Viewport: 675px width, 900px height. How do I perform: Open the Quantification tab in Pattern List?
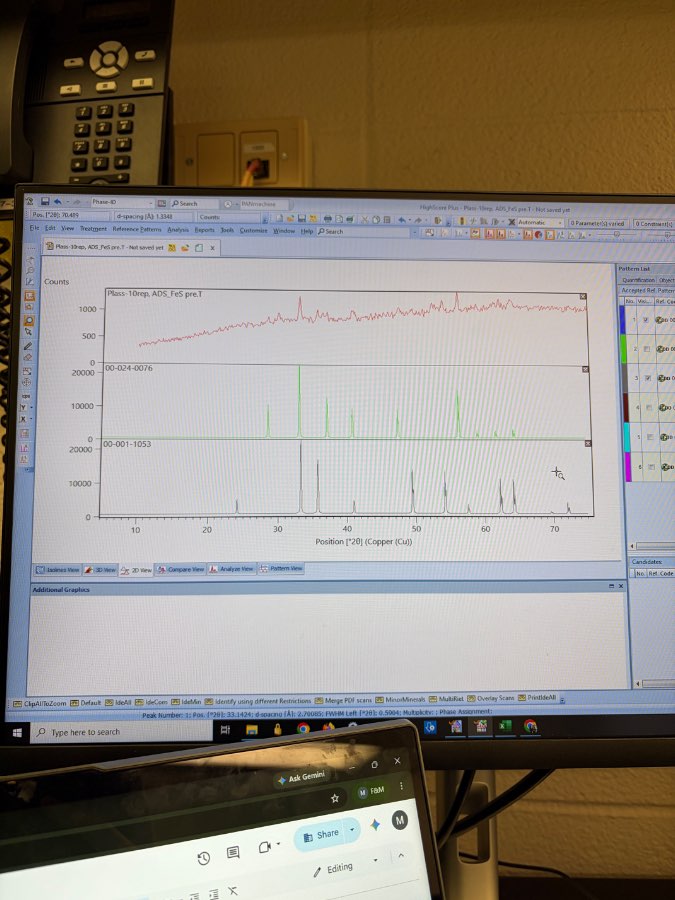(x=638, y=280)
